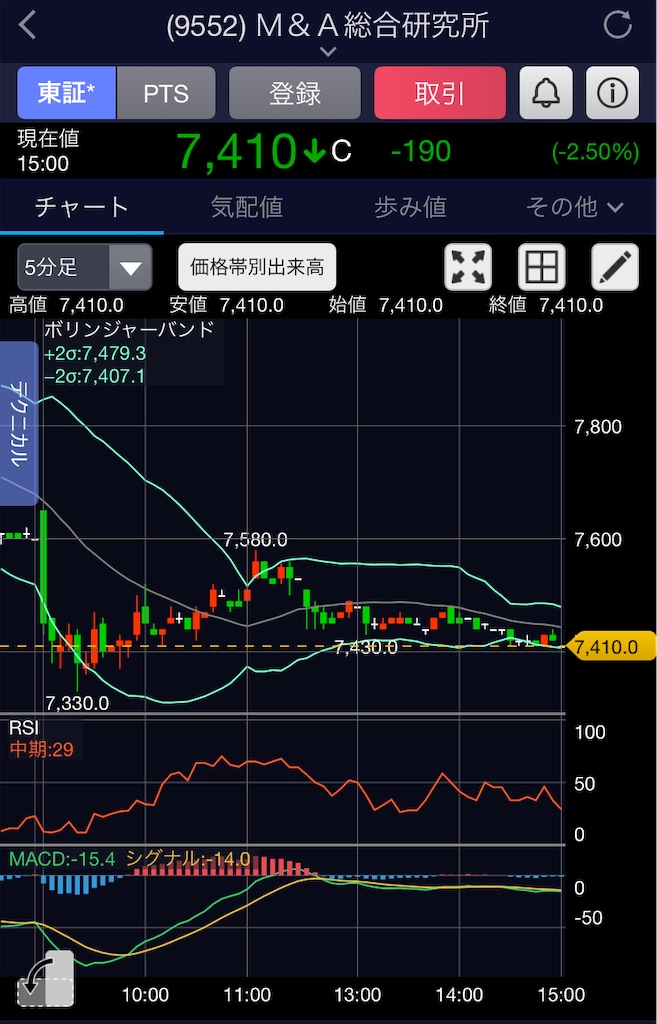Screen dimensions: 657x1024
Task: Tap the 10:00 time axis label
Action: pos(145,995)
